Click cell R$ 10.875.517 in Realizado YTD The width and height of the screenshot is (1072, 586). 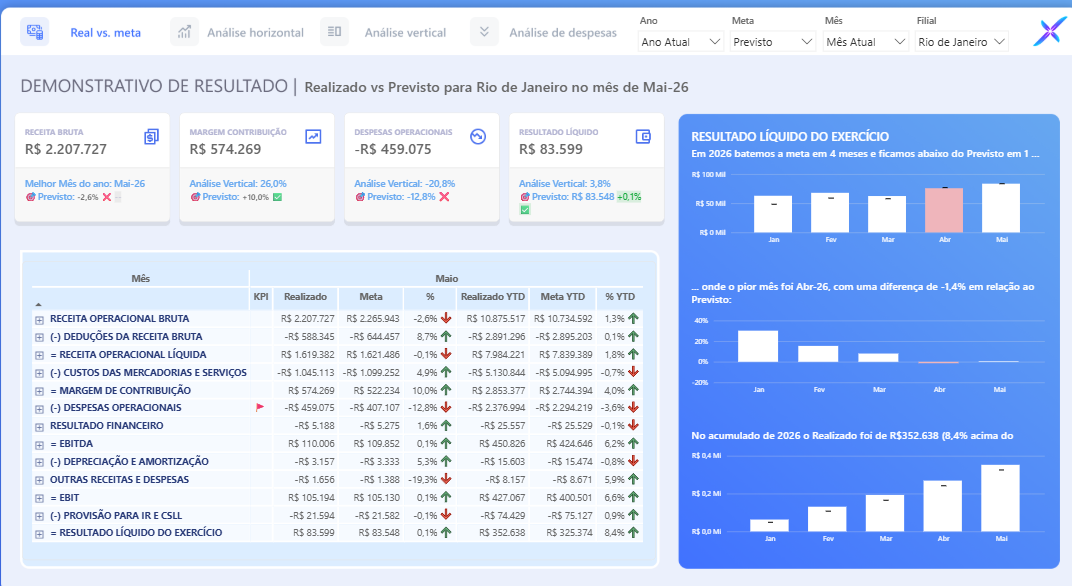pyautogui.click(x=496, y=319)
